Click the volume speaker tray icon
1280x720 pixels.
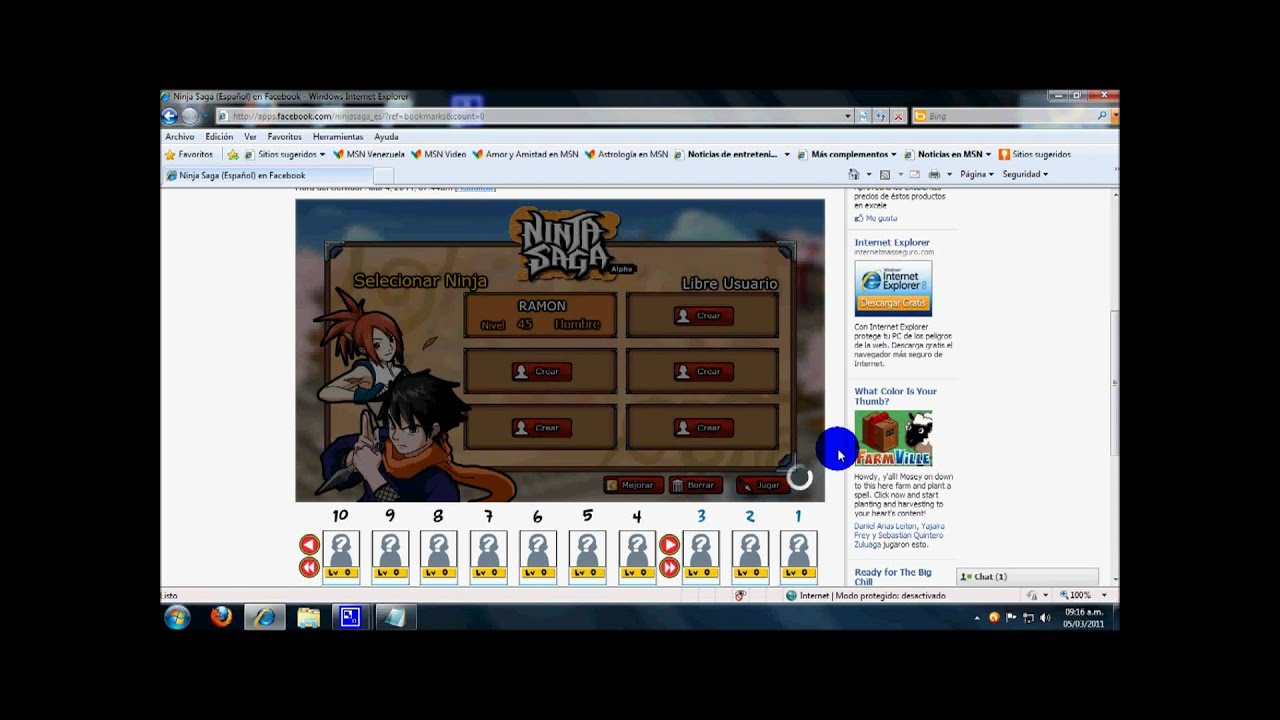(1045, 618)
